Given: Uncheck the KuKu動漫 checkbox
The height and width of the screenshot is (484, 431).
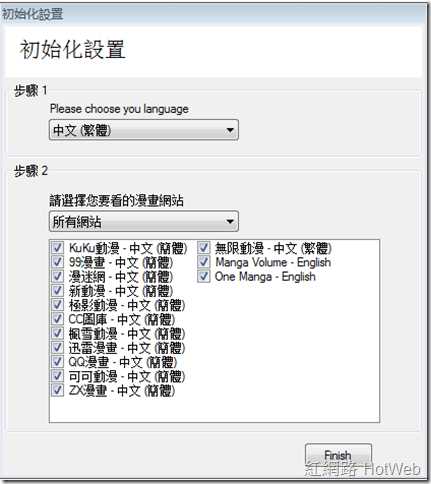Looking at the screenshot, I should coord(57,248).
